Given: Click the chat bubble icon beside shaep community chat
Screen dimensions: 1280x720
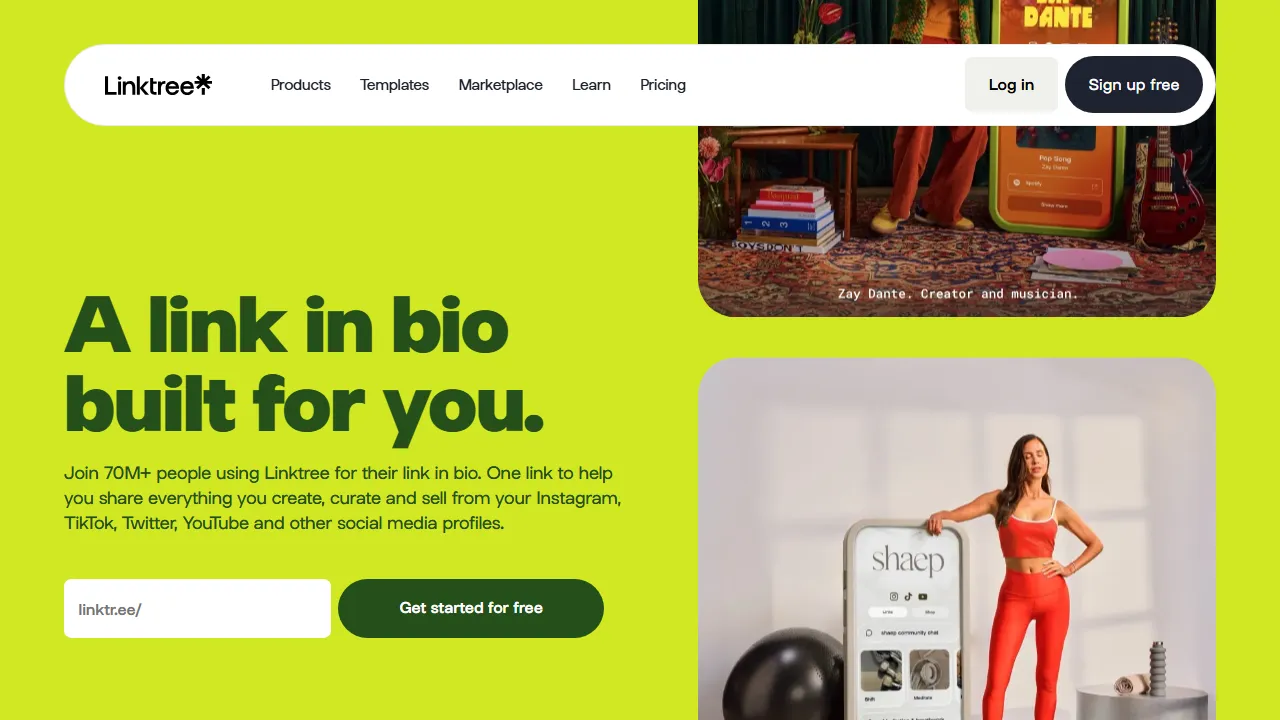Looking at the screenshot, I should 869,633.
